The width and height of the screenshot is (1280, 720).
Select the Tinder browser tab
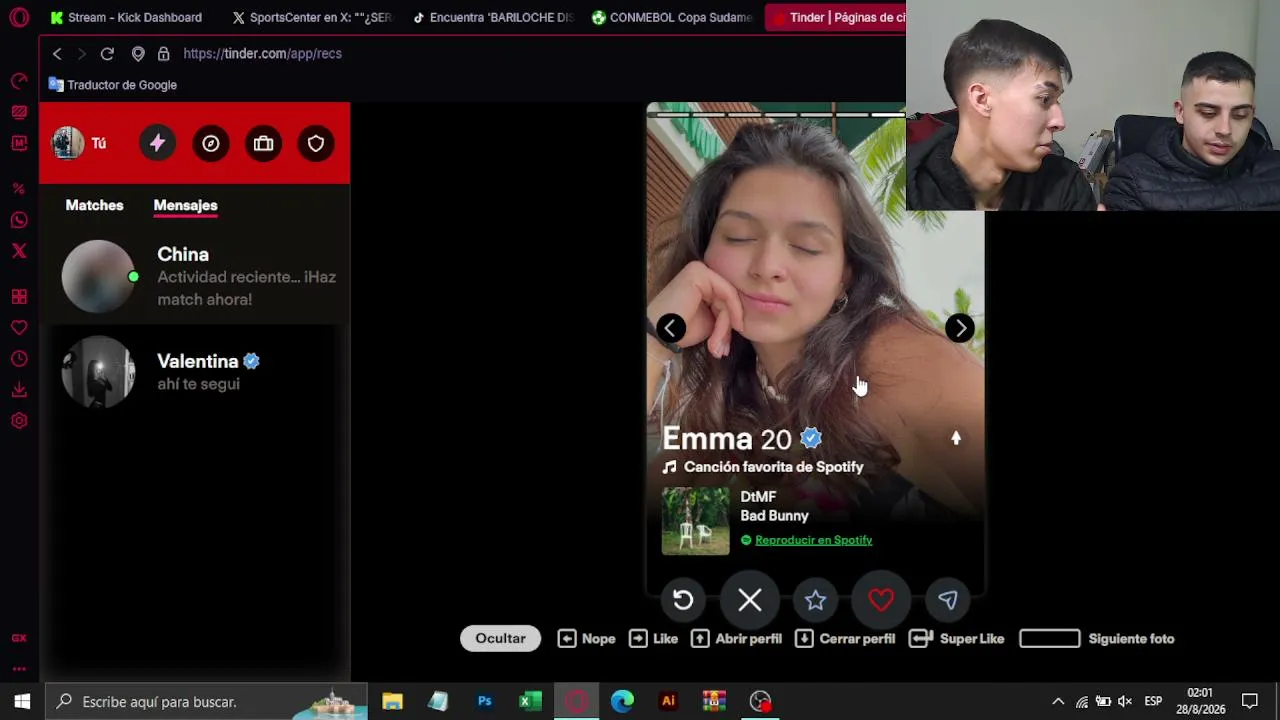(x=836, y=17)
